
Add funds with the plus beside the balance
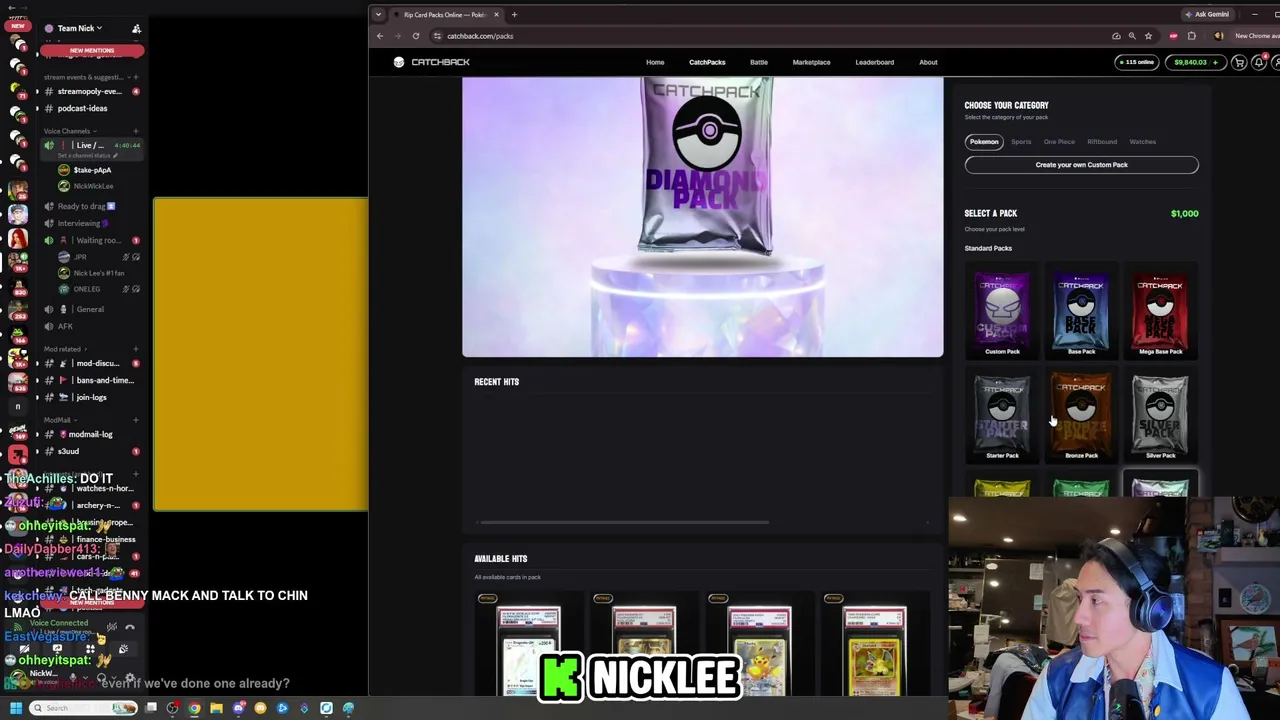coord(1215,62)
